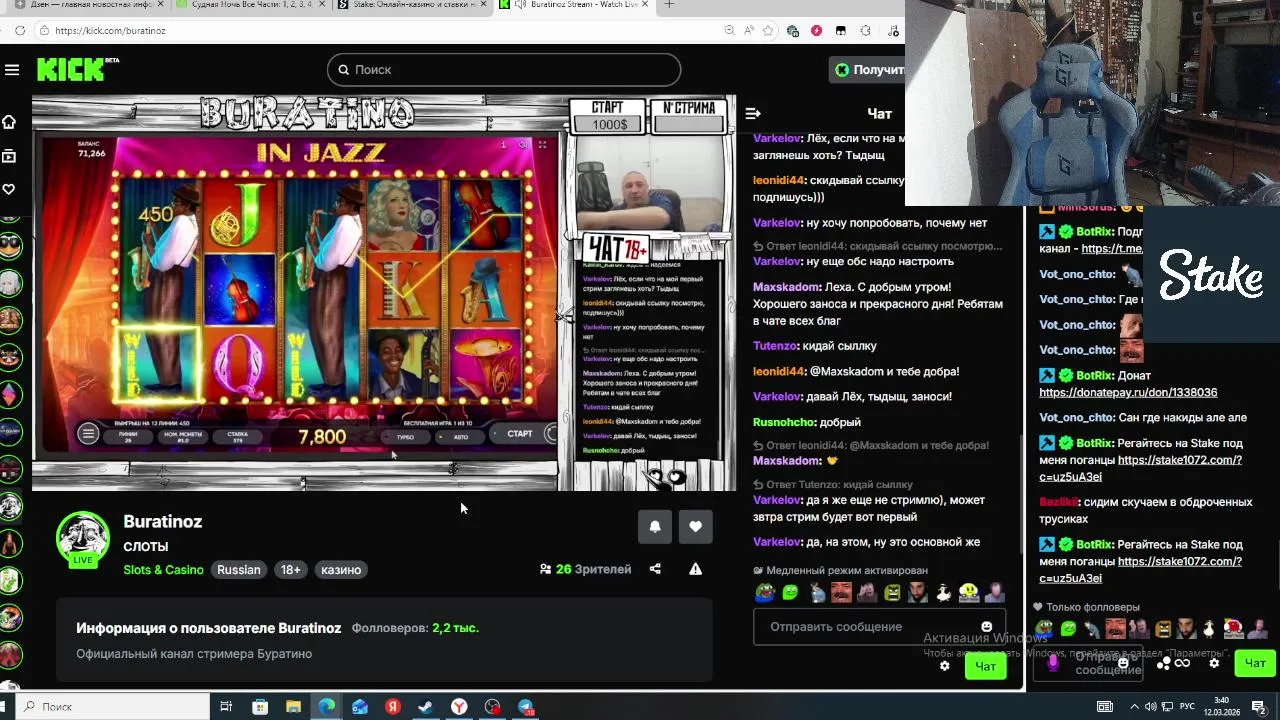Insert the Pepe frog emote in left chat
Screen dimensions: 1280x720
[764, 593]
